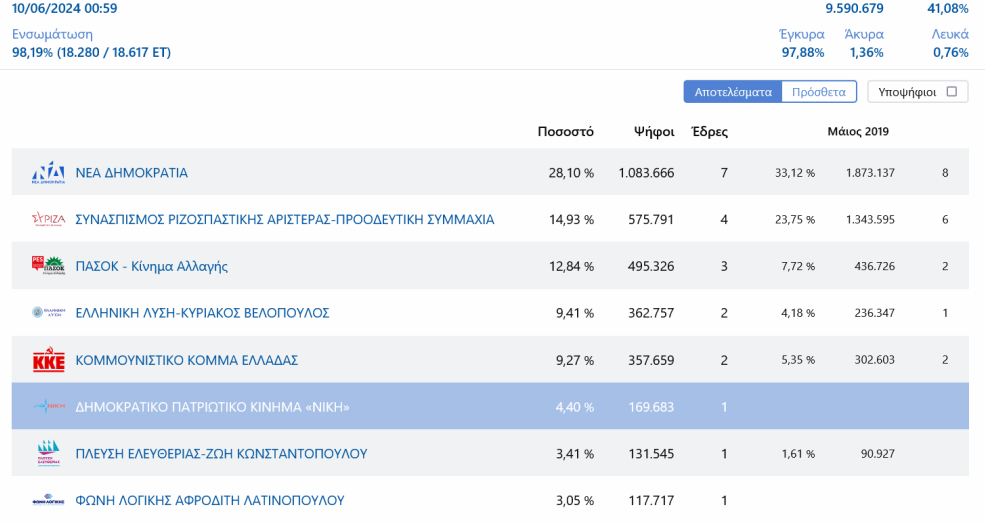
Task: Open the ΚΟΜΜΟΥΝΙΣΤΙΚΟ ΚΟΜΜΑ ΕΛΛΑΔΑΣ link
Action: coord(186,360)
